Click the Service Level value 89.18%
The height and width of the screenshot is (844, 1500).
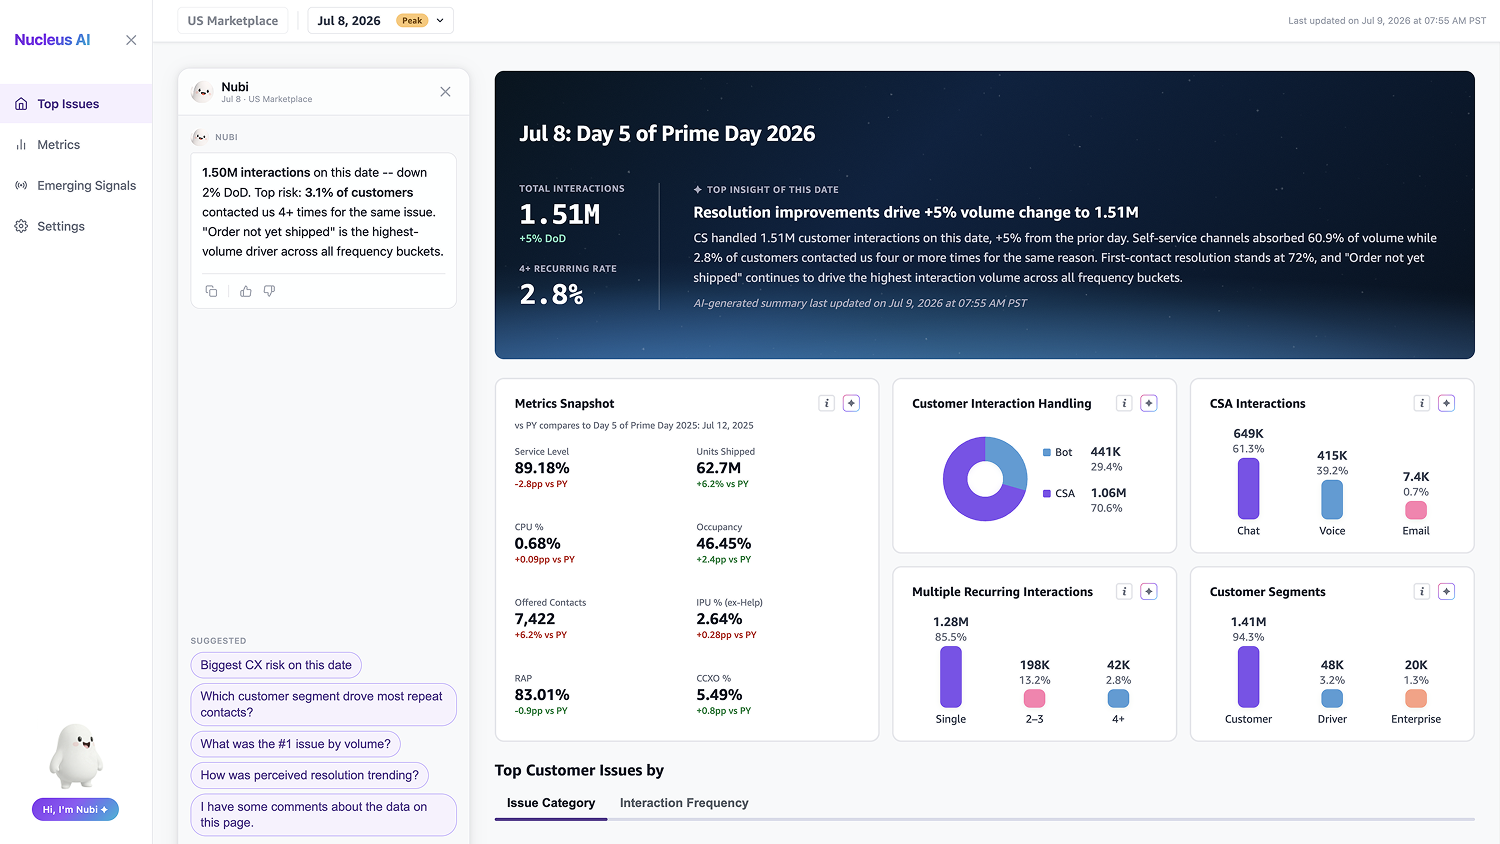(542, 468)
